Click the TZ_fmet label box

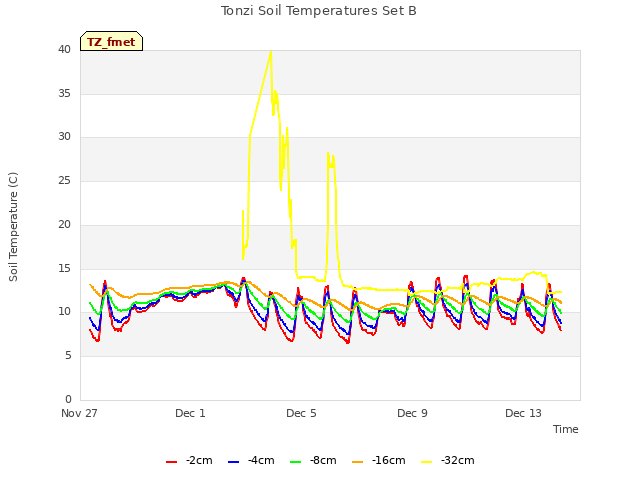[x=111, y=41]
